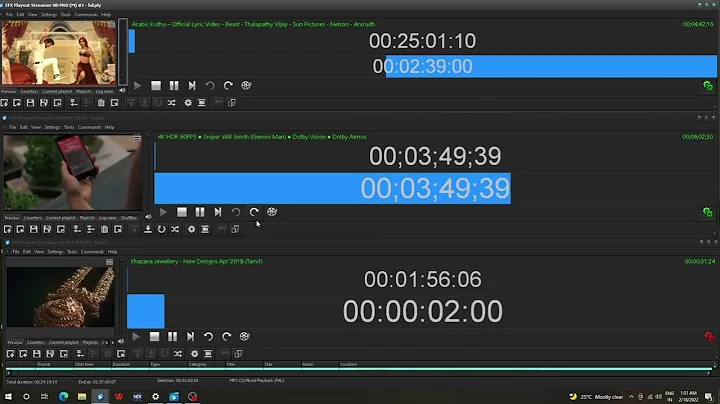The width and height of the screenshot is (720, 404).
Task: Toggle red link icon in Khazana Jewellery player
Action: pos(709,337)
